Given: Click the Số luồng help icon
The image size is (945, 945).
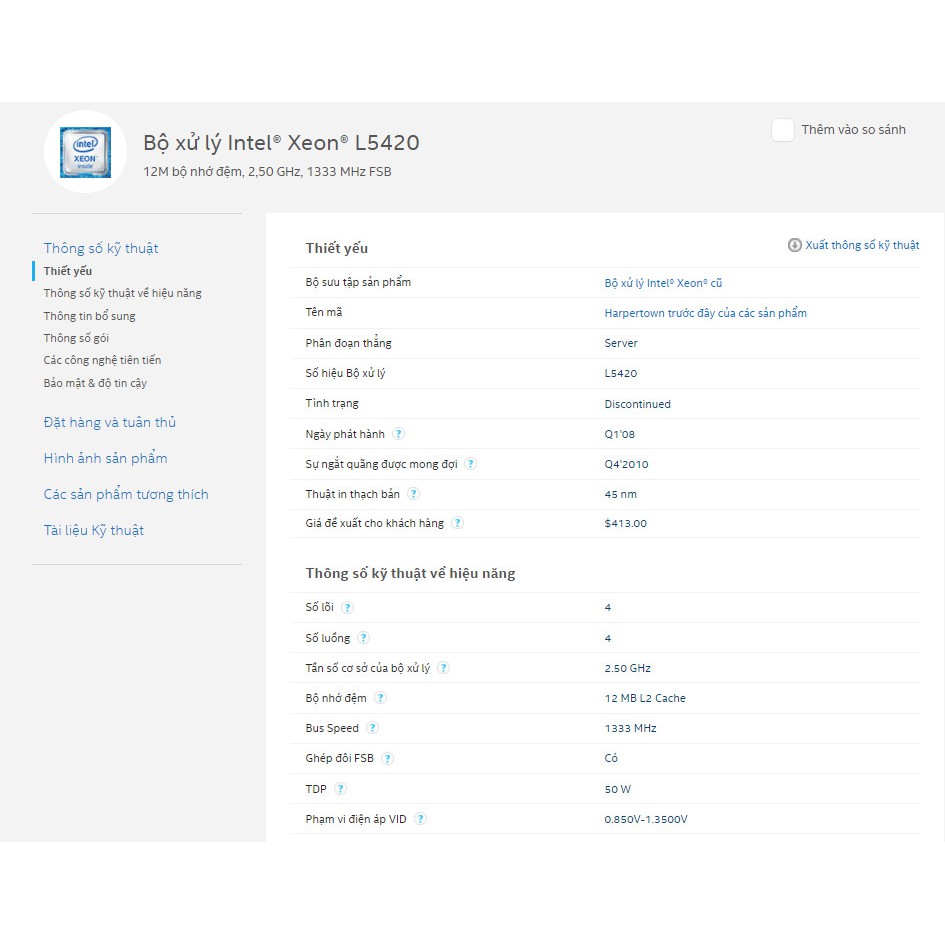Looking at the screenshot, I should tap(364, 638).
